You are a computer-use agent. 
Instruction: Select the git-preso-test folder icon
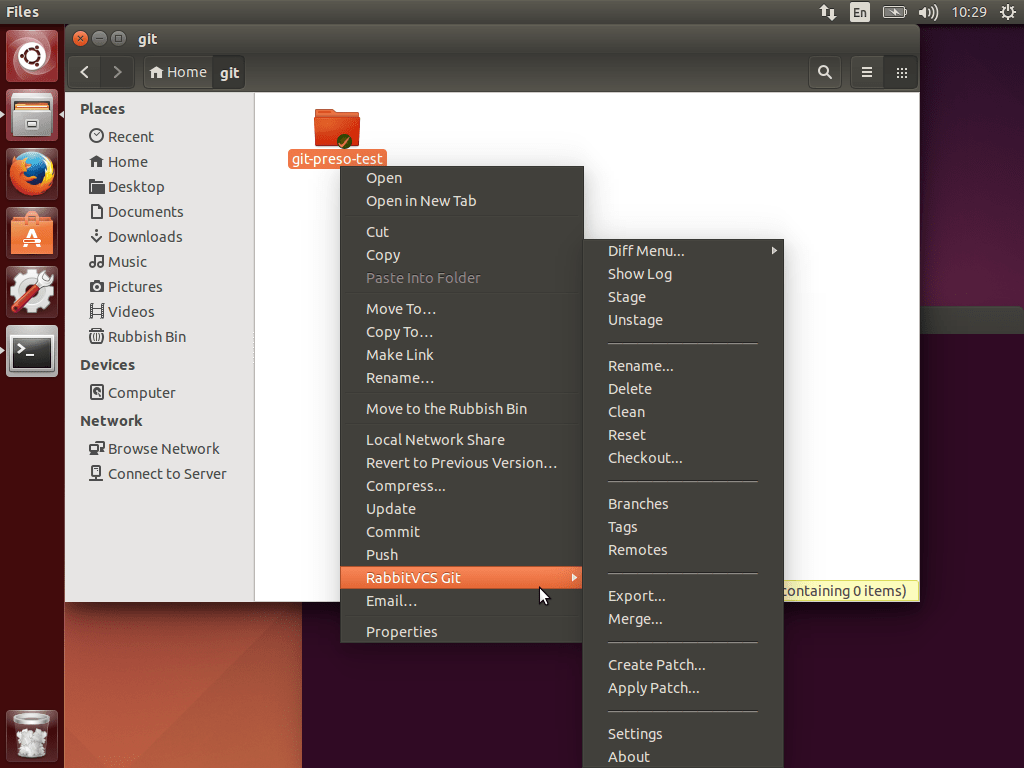pyautogui.click(x=337, y=128)
